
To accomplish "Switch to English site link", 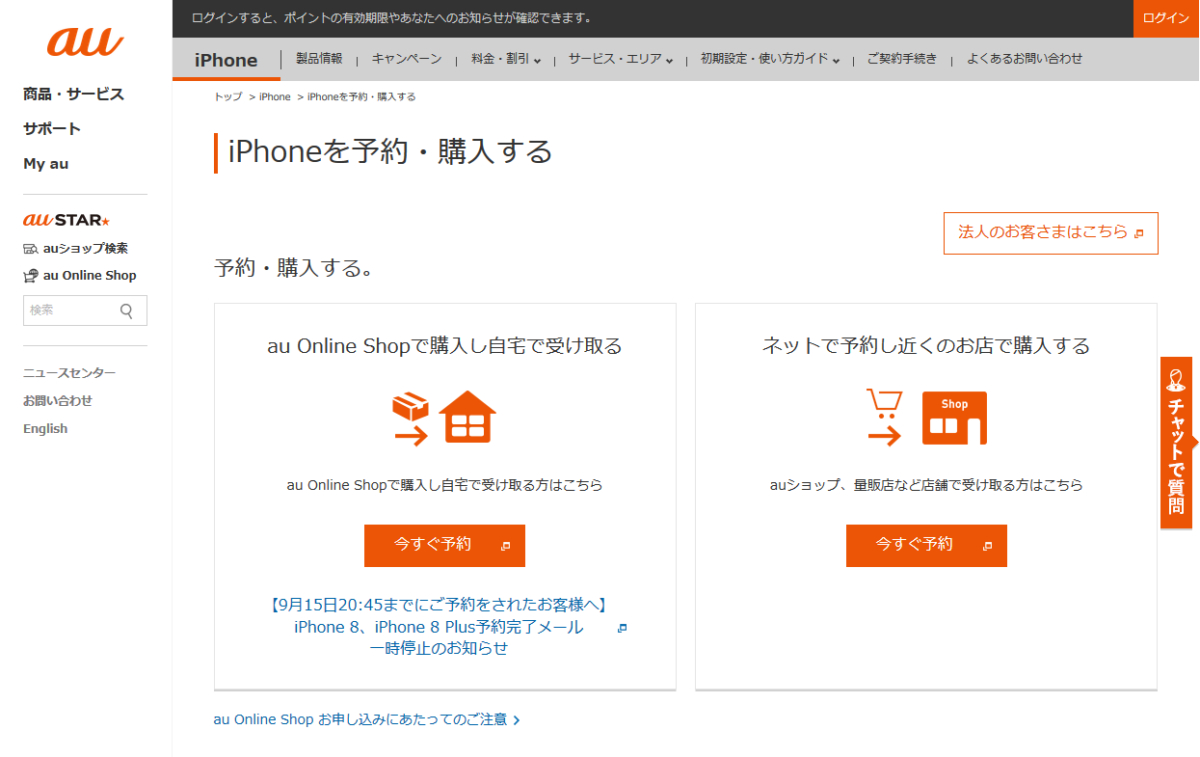I will (x=45, y=429).
